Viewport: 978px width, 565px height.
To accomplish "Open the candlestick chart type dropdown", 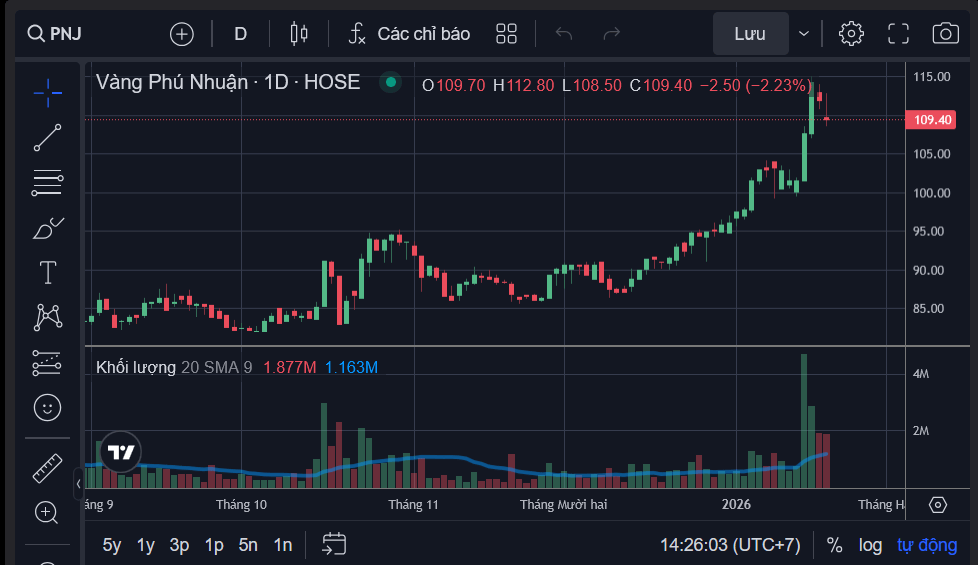I will tap(298, 34).
